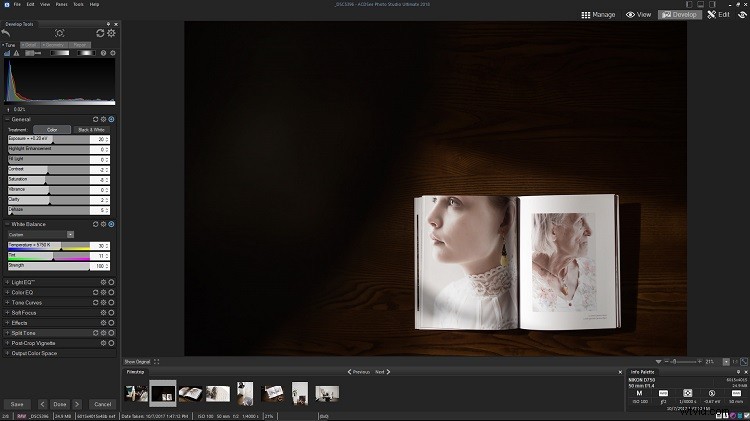
Task: Reset the General group with its refresh icon
Action: [95, 119]
